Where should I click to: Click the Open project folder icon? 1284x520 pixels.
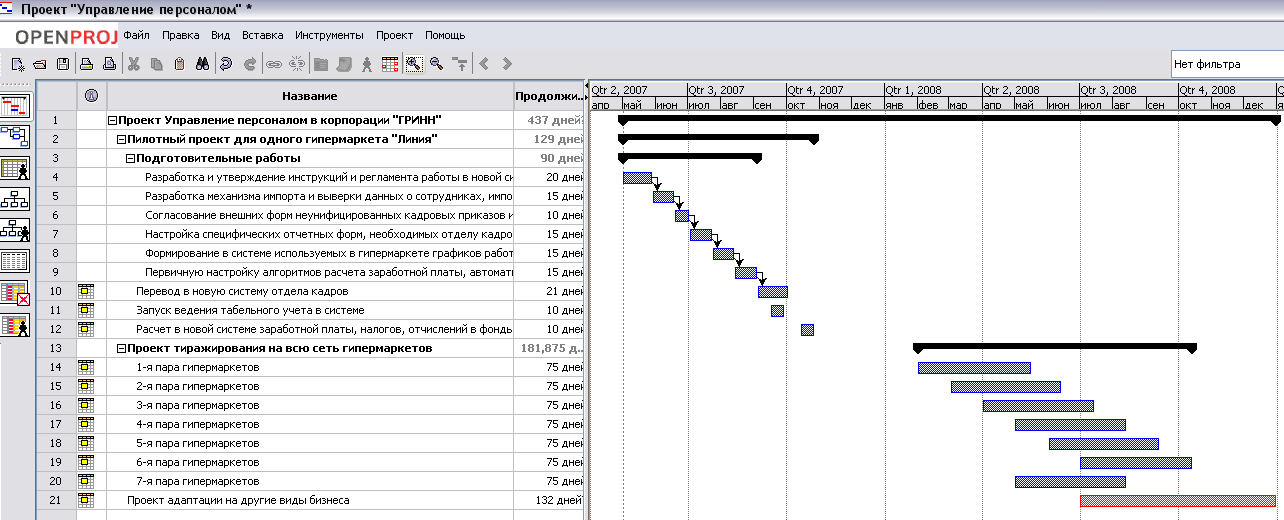pos(40,64)
